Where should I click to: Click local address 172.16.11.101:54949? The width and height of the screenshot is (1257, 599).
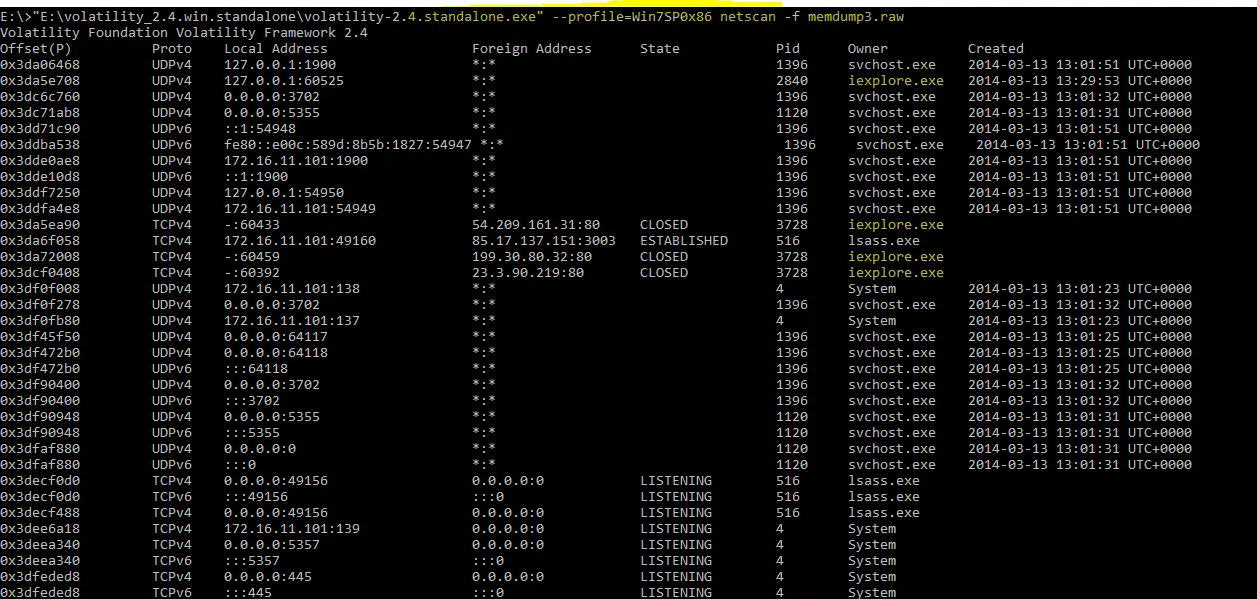tap(300, 208)
